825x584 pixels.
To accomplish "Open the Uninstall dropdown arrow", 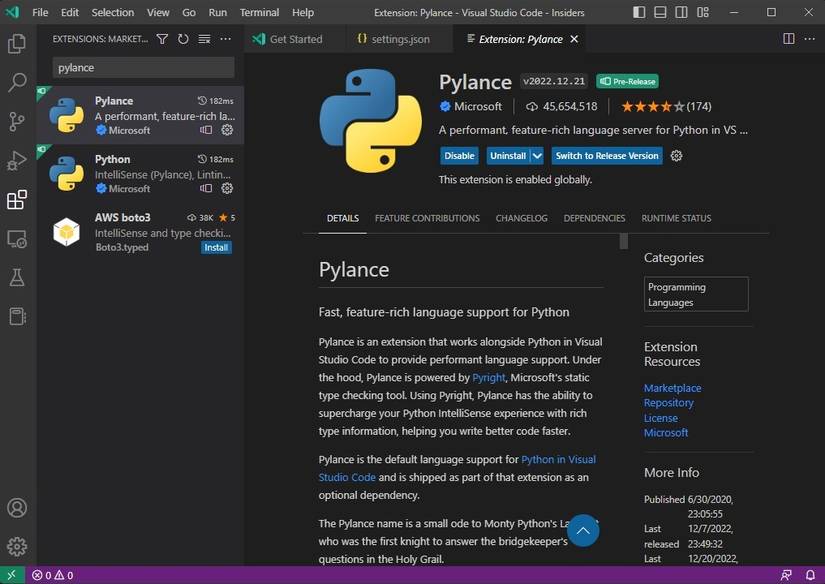I will point(537,156).
